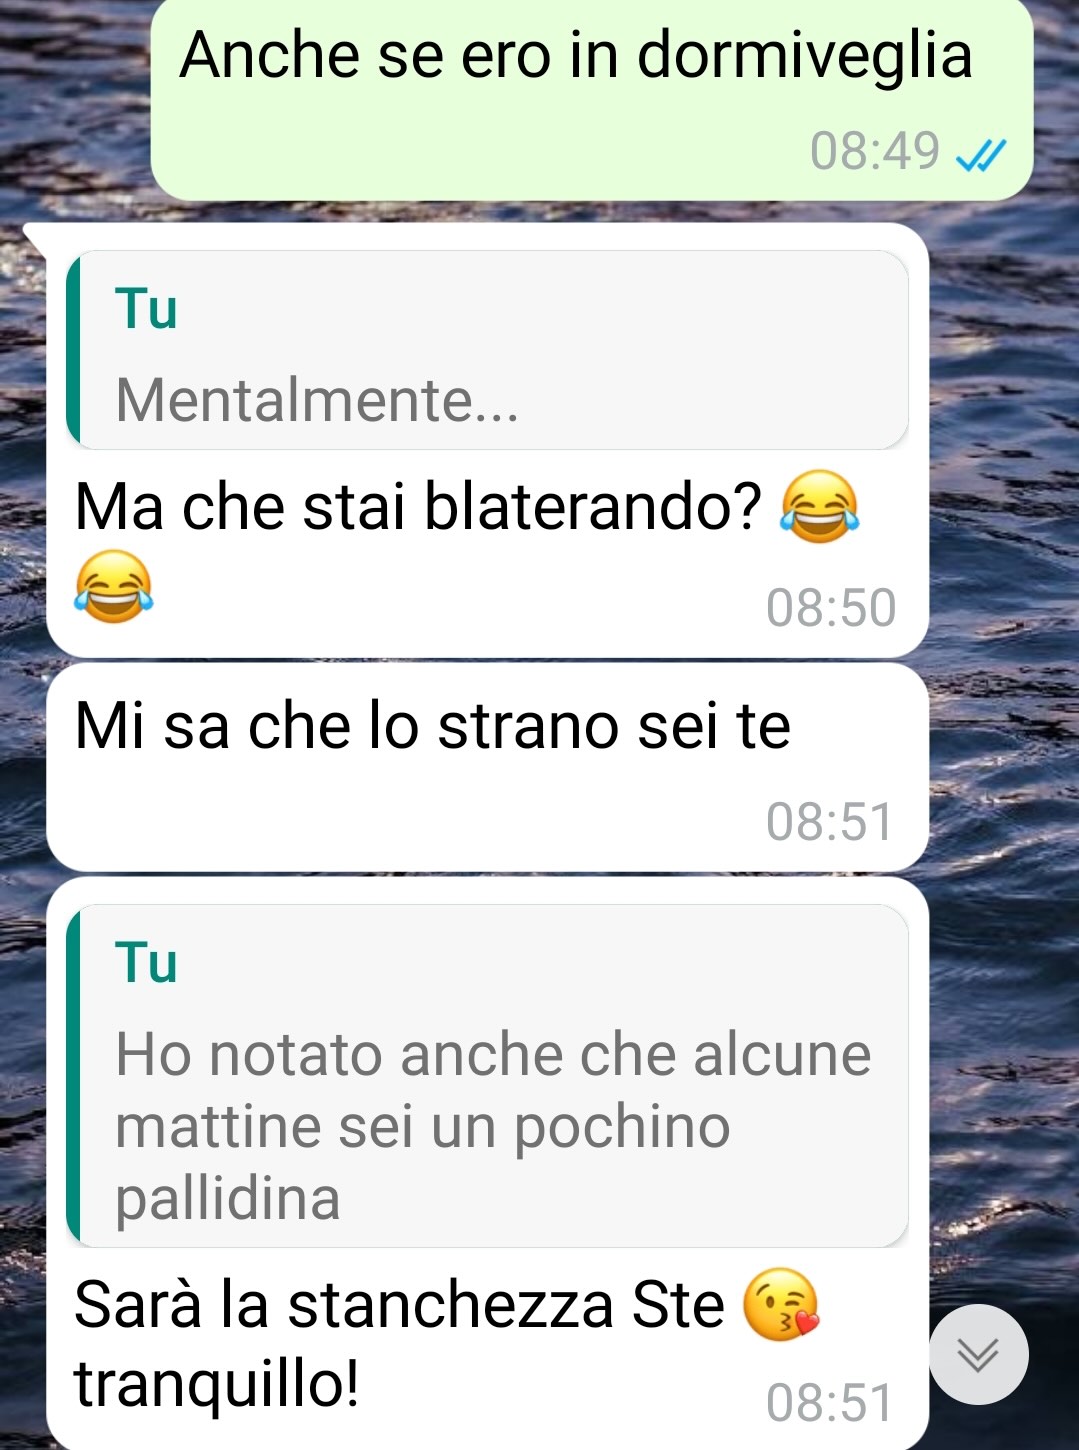This screenshot has height=1450, width=1079.
Task: Open quoted reply "Mentalmente..."
Action: tap(487, 350)
